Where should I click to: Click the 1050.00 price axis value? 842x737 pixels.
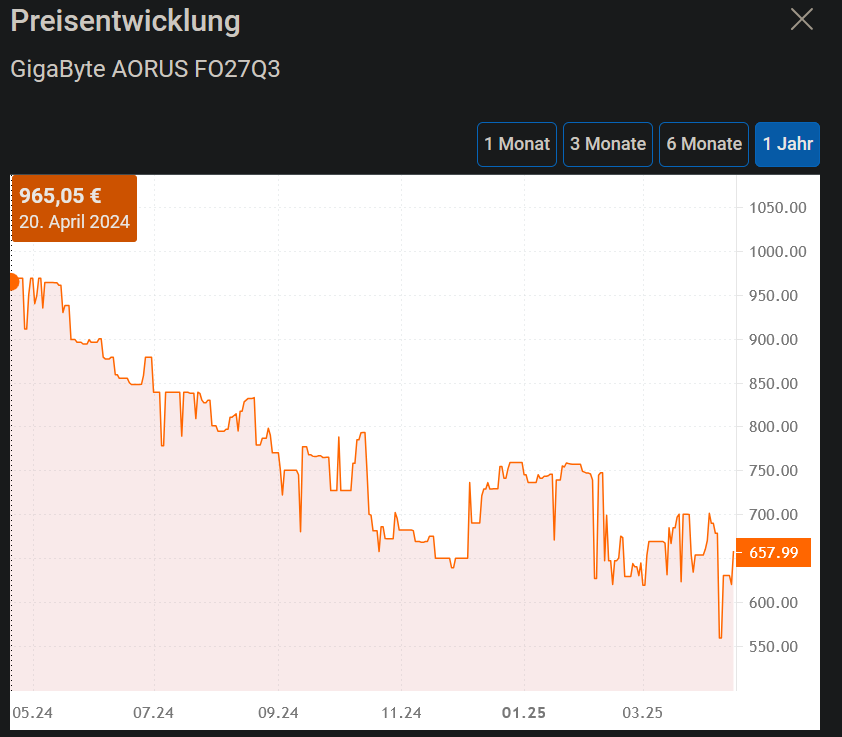pyautogui.click(x=775, y=208)
